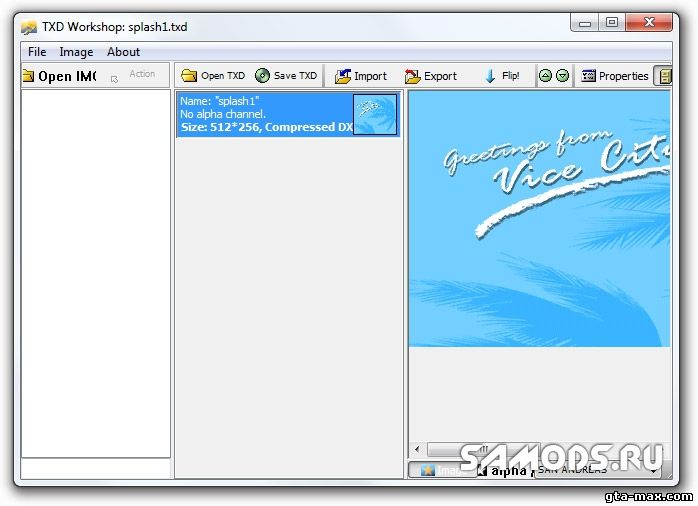Open the File menu
698x506 pixels.
point(37,52)
